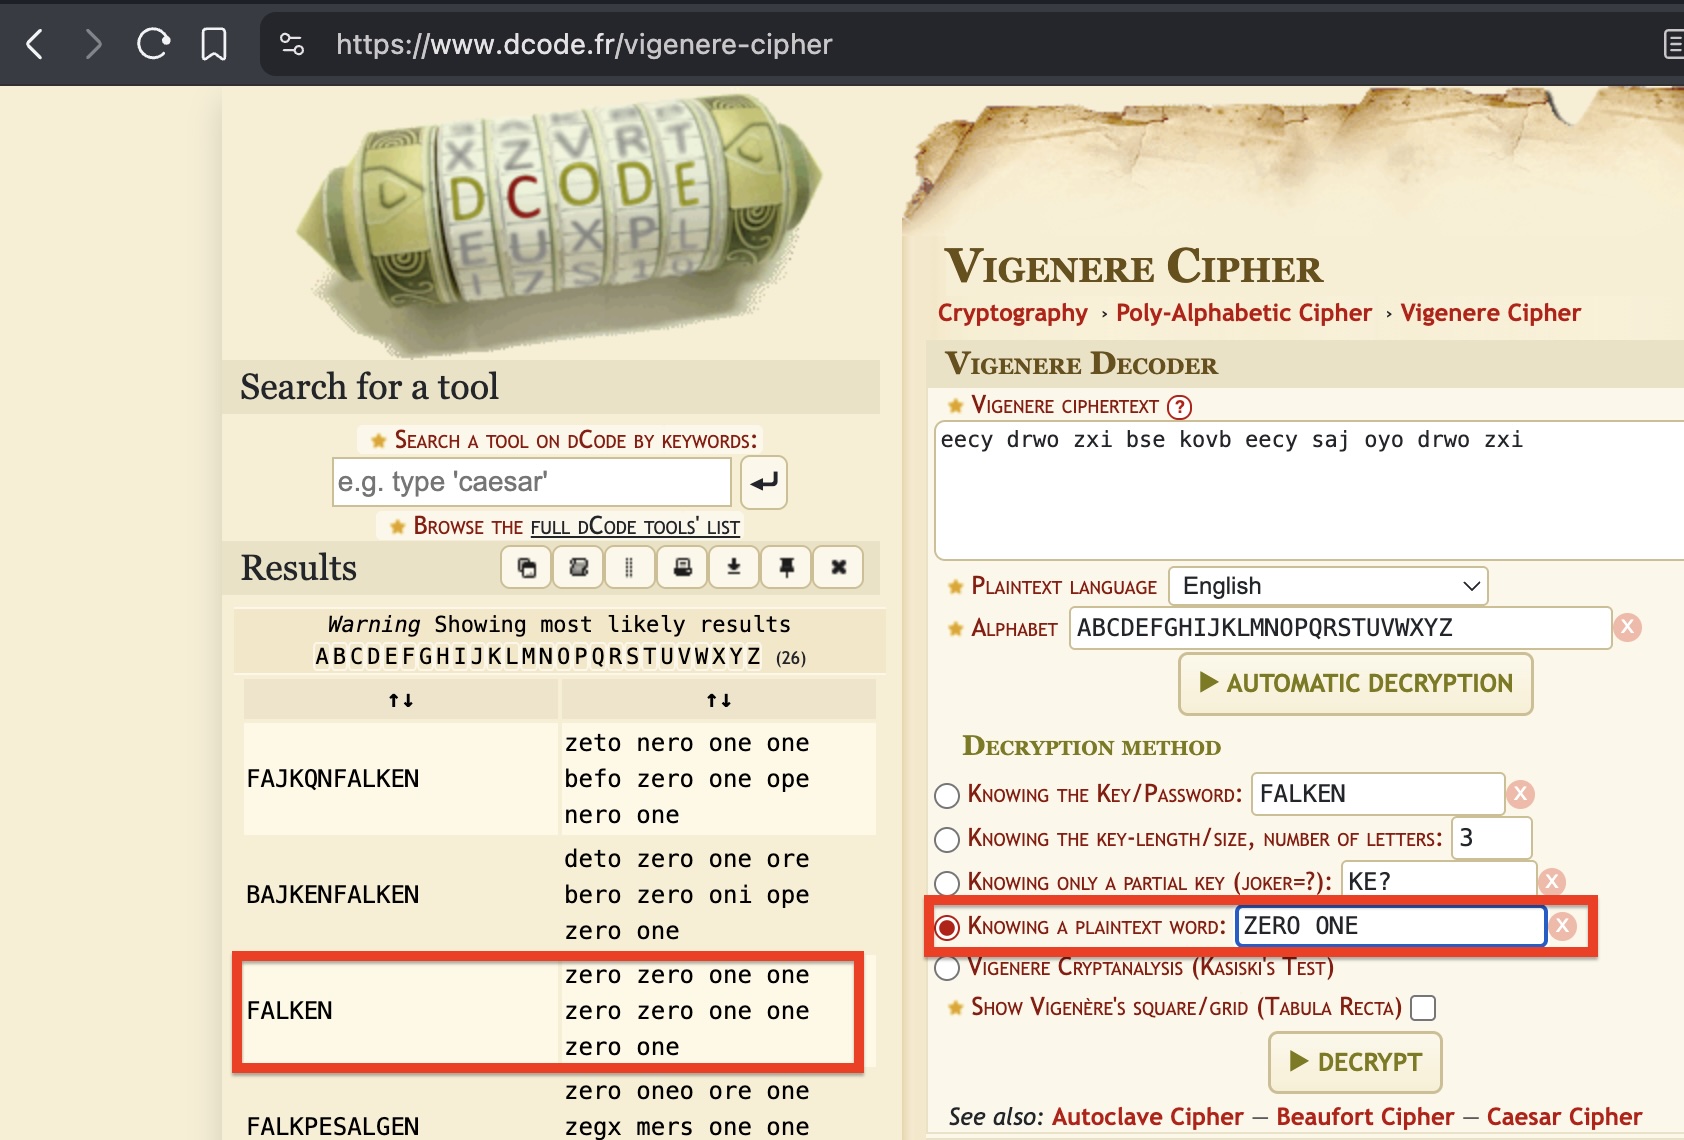Click the Decrypt button
1684x1140 pixels.
[x=1355, y=1062]
